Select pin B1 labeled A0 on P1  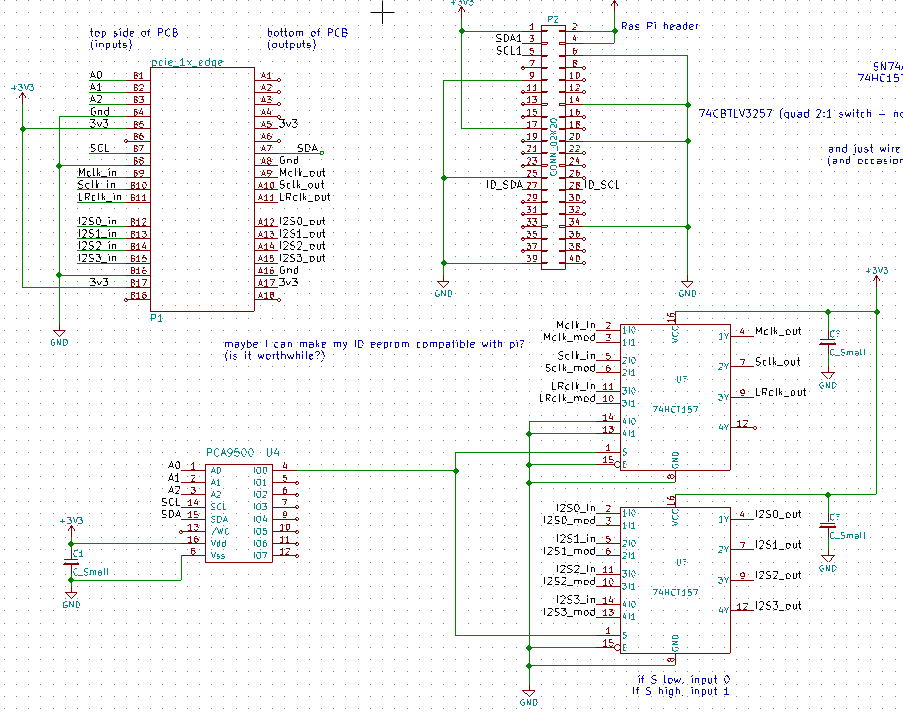pyautogui.click(x=138, y=75)
